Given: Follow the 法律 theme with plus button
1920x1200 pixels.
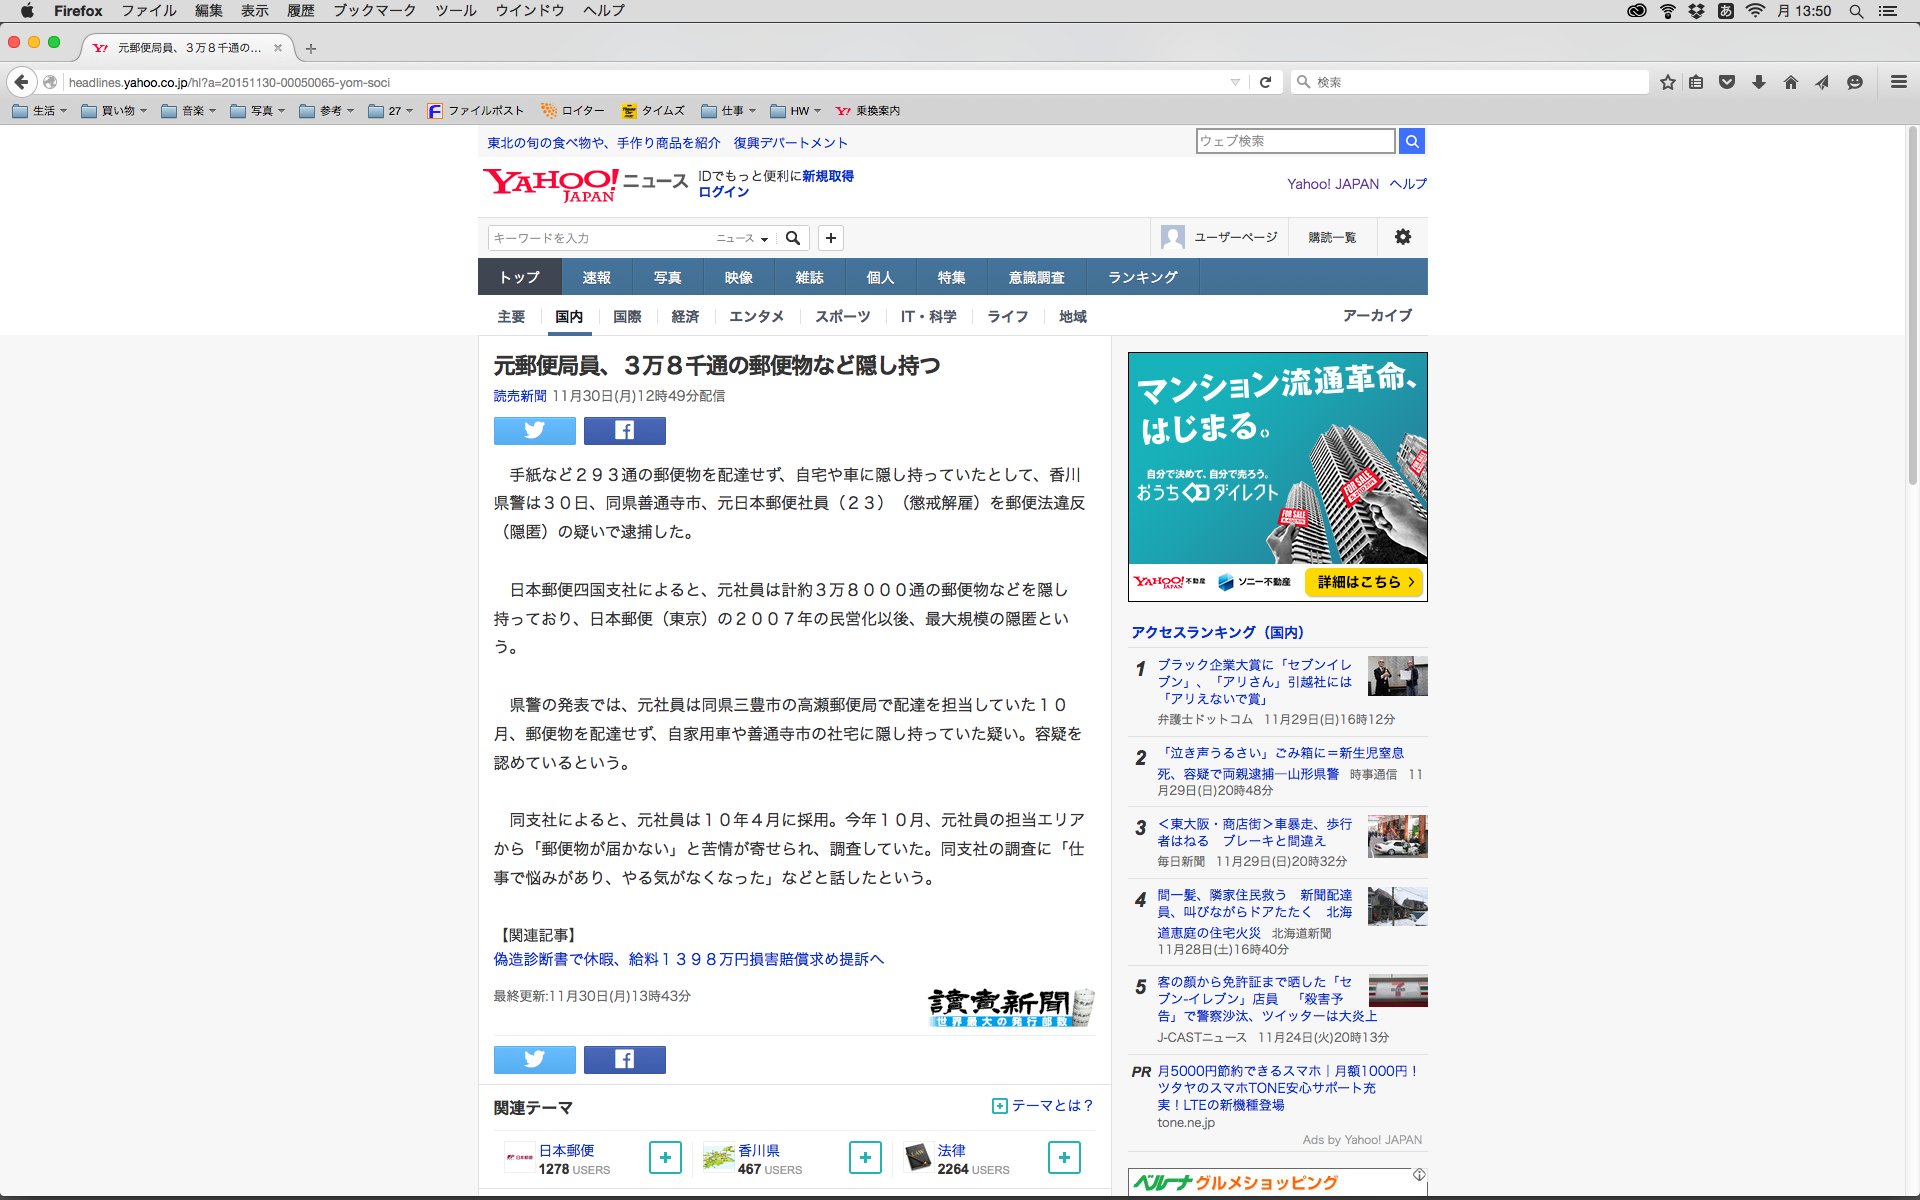Looking at the screenshot, I should tap(1064, 1157).
